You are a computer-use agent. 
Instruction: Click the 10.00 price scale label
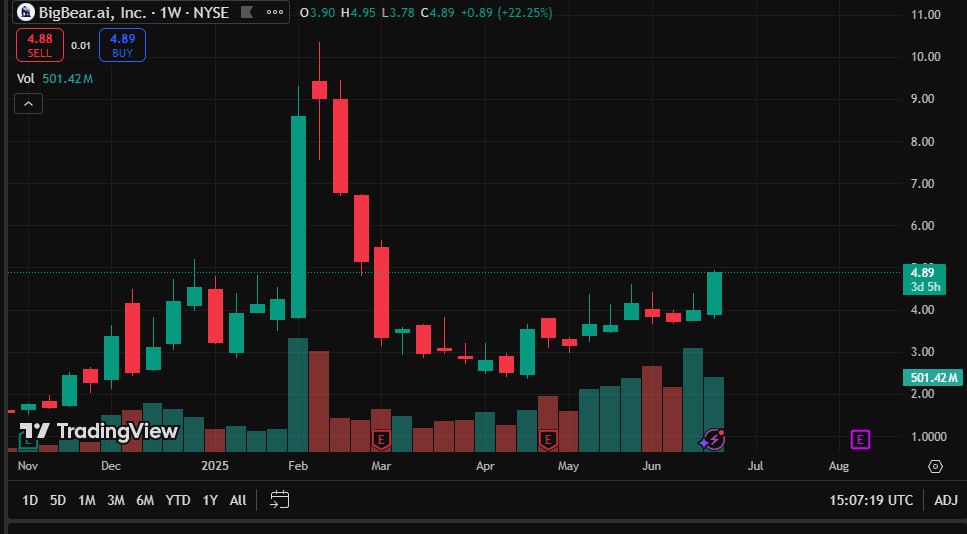(926, 57)
